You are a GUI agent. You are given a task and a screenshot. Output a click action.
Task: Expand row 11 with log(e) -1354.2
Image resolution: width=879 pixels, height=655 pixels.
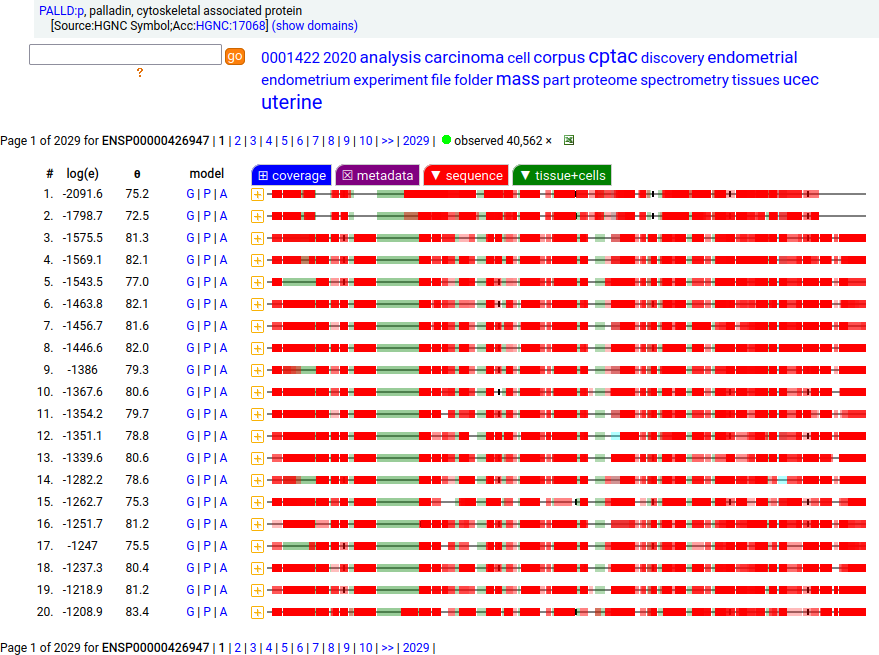(257, 414)
